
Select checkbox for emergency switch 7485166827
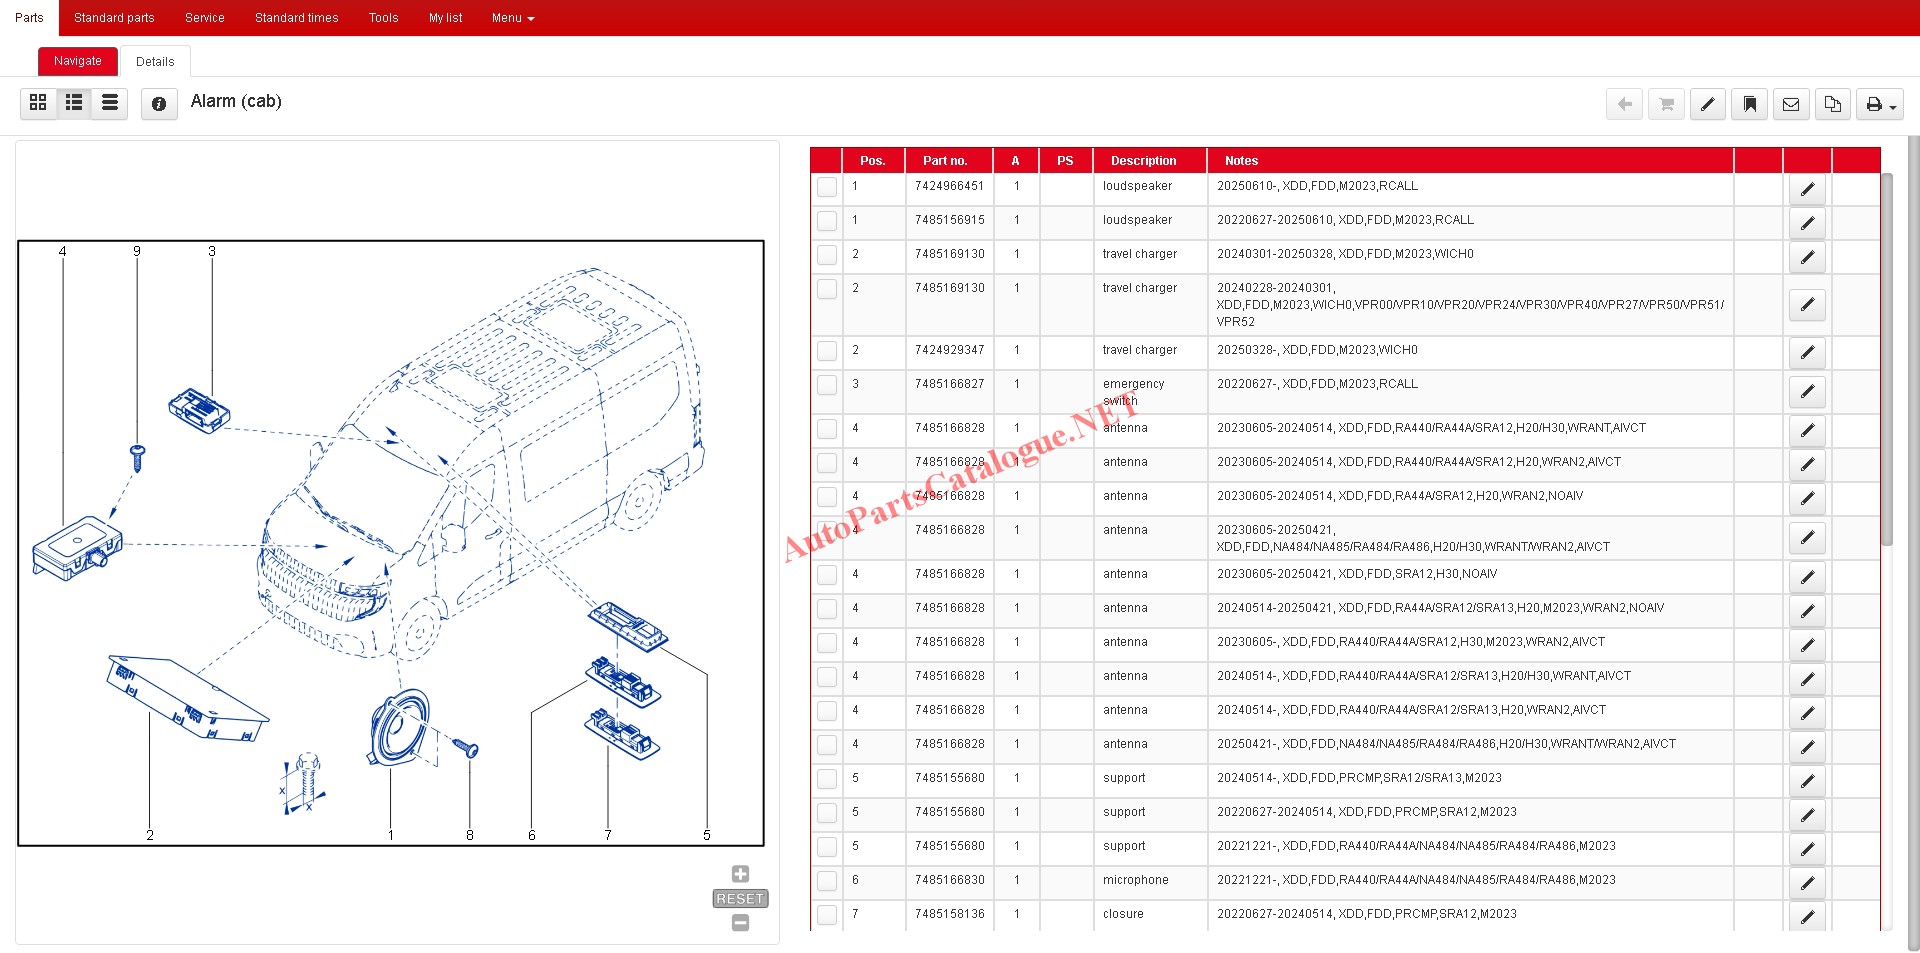point(827,385)
